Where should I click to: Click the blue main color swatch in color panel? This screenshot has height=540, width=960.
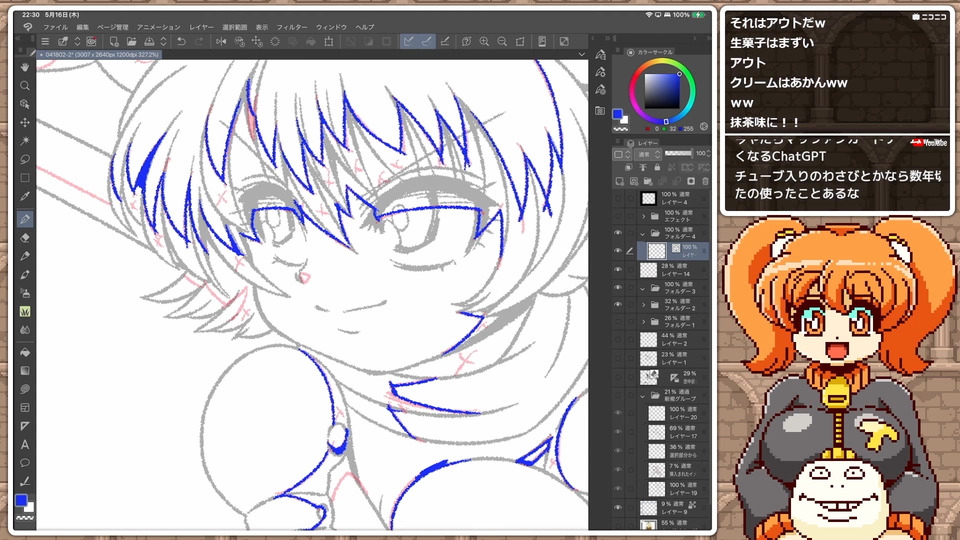coord(618,114)
